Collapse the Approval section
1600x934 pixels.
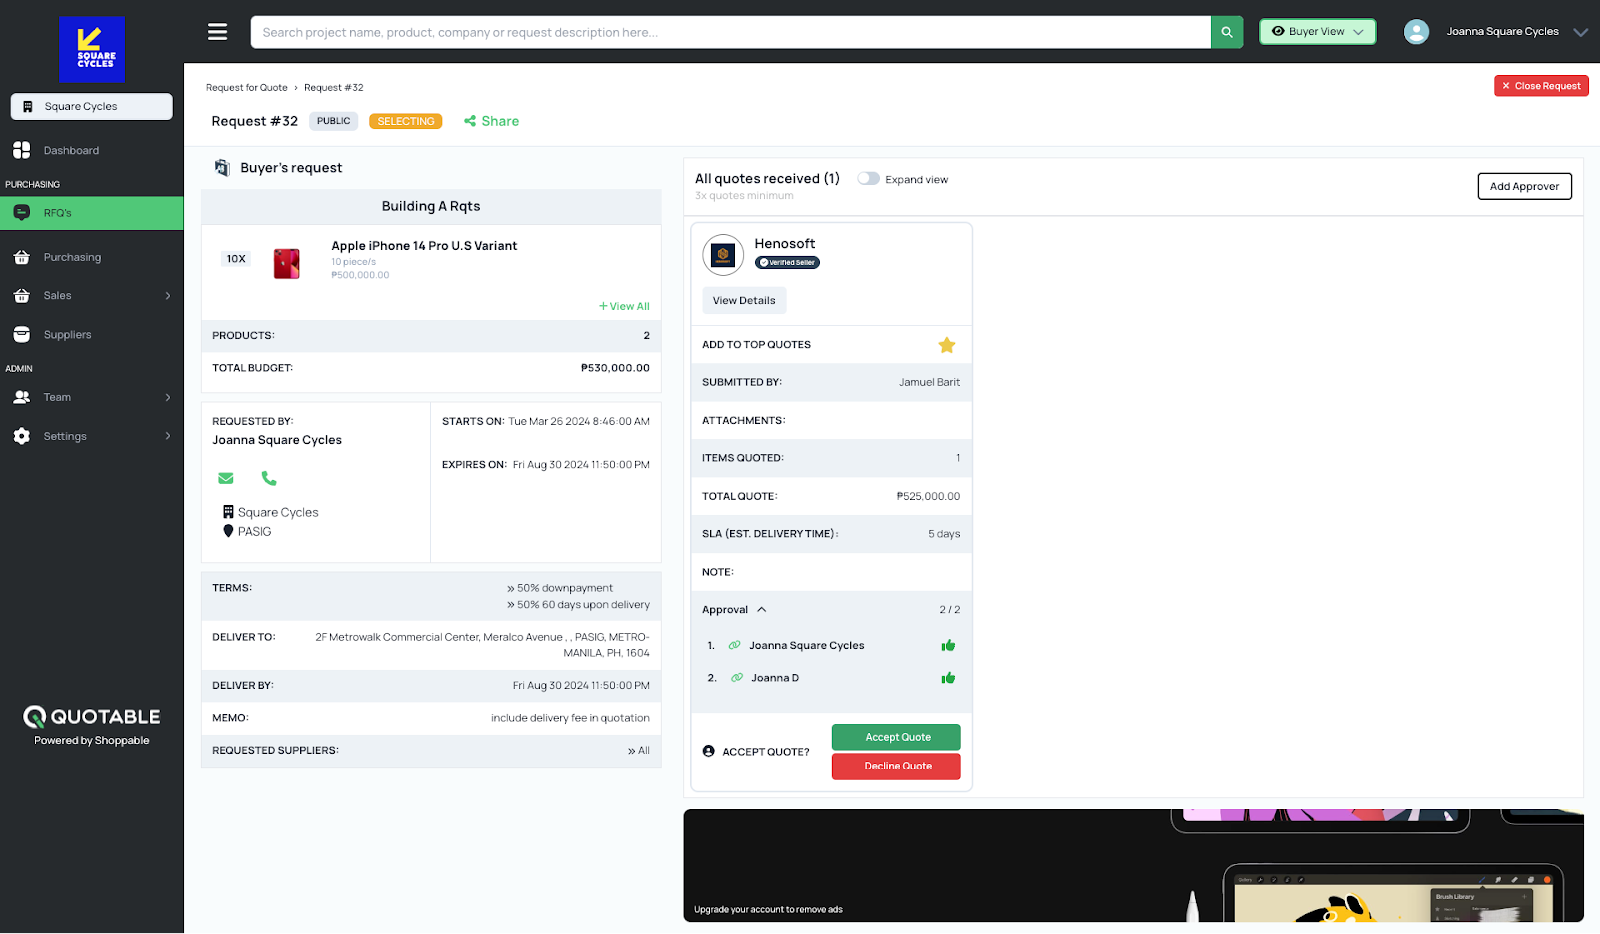(762, 609)
